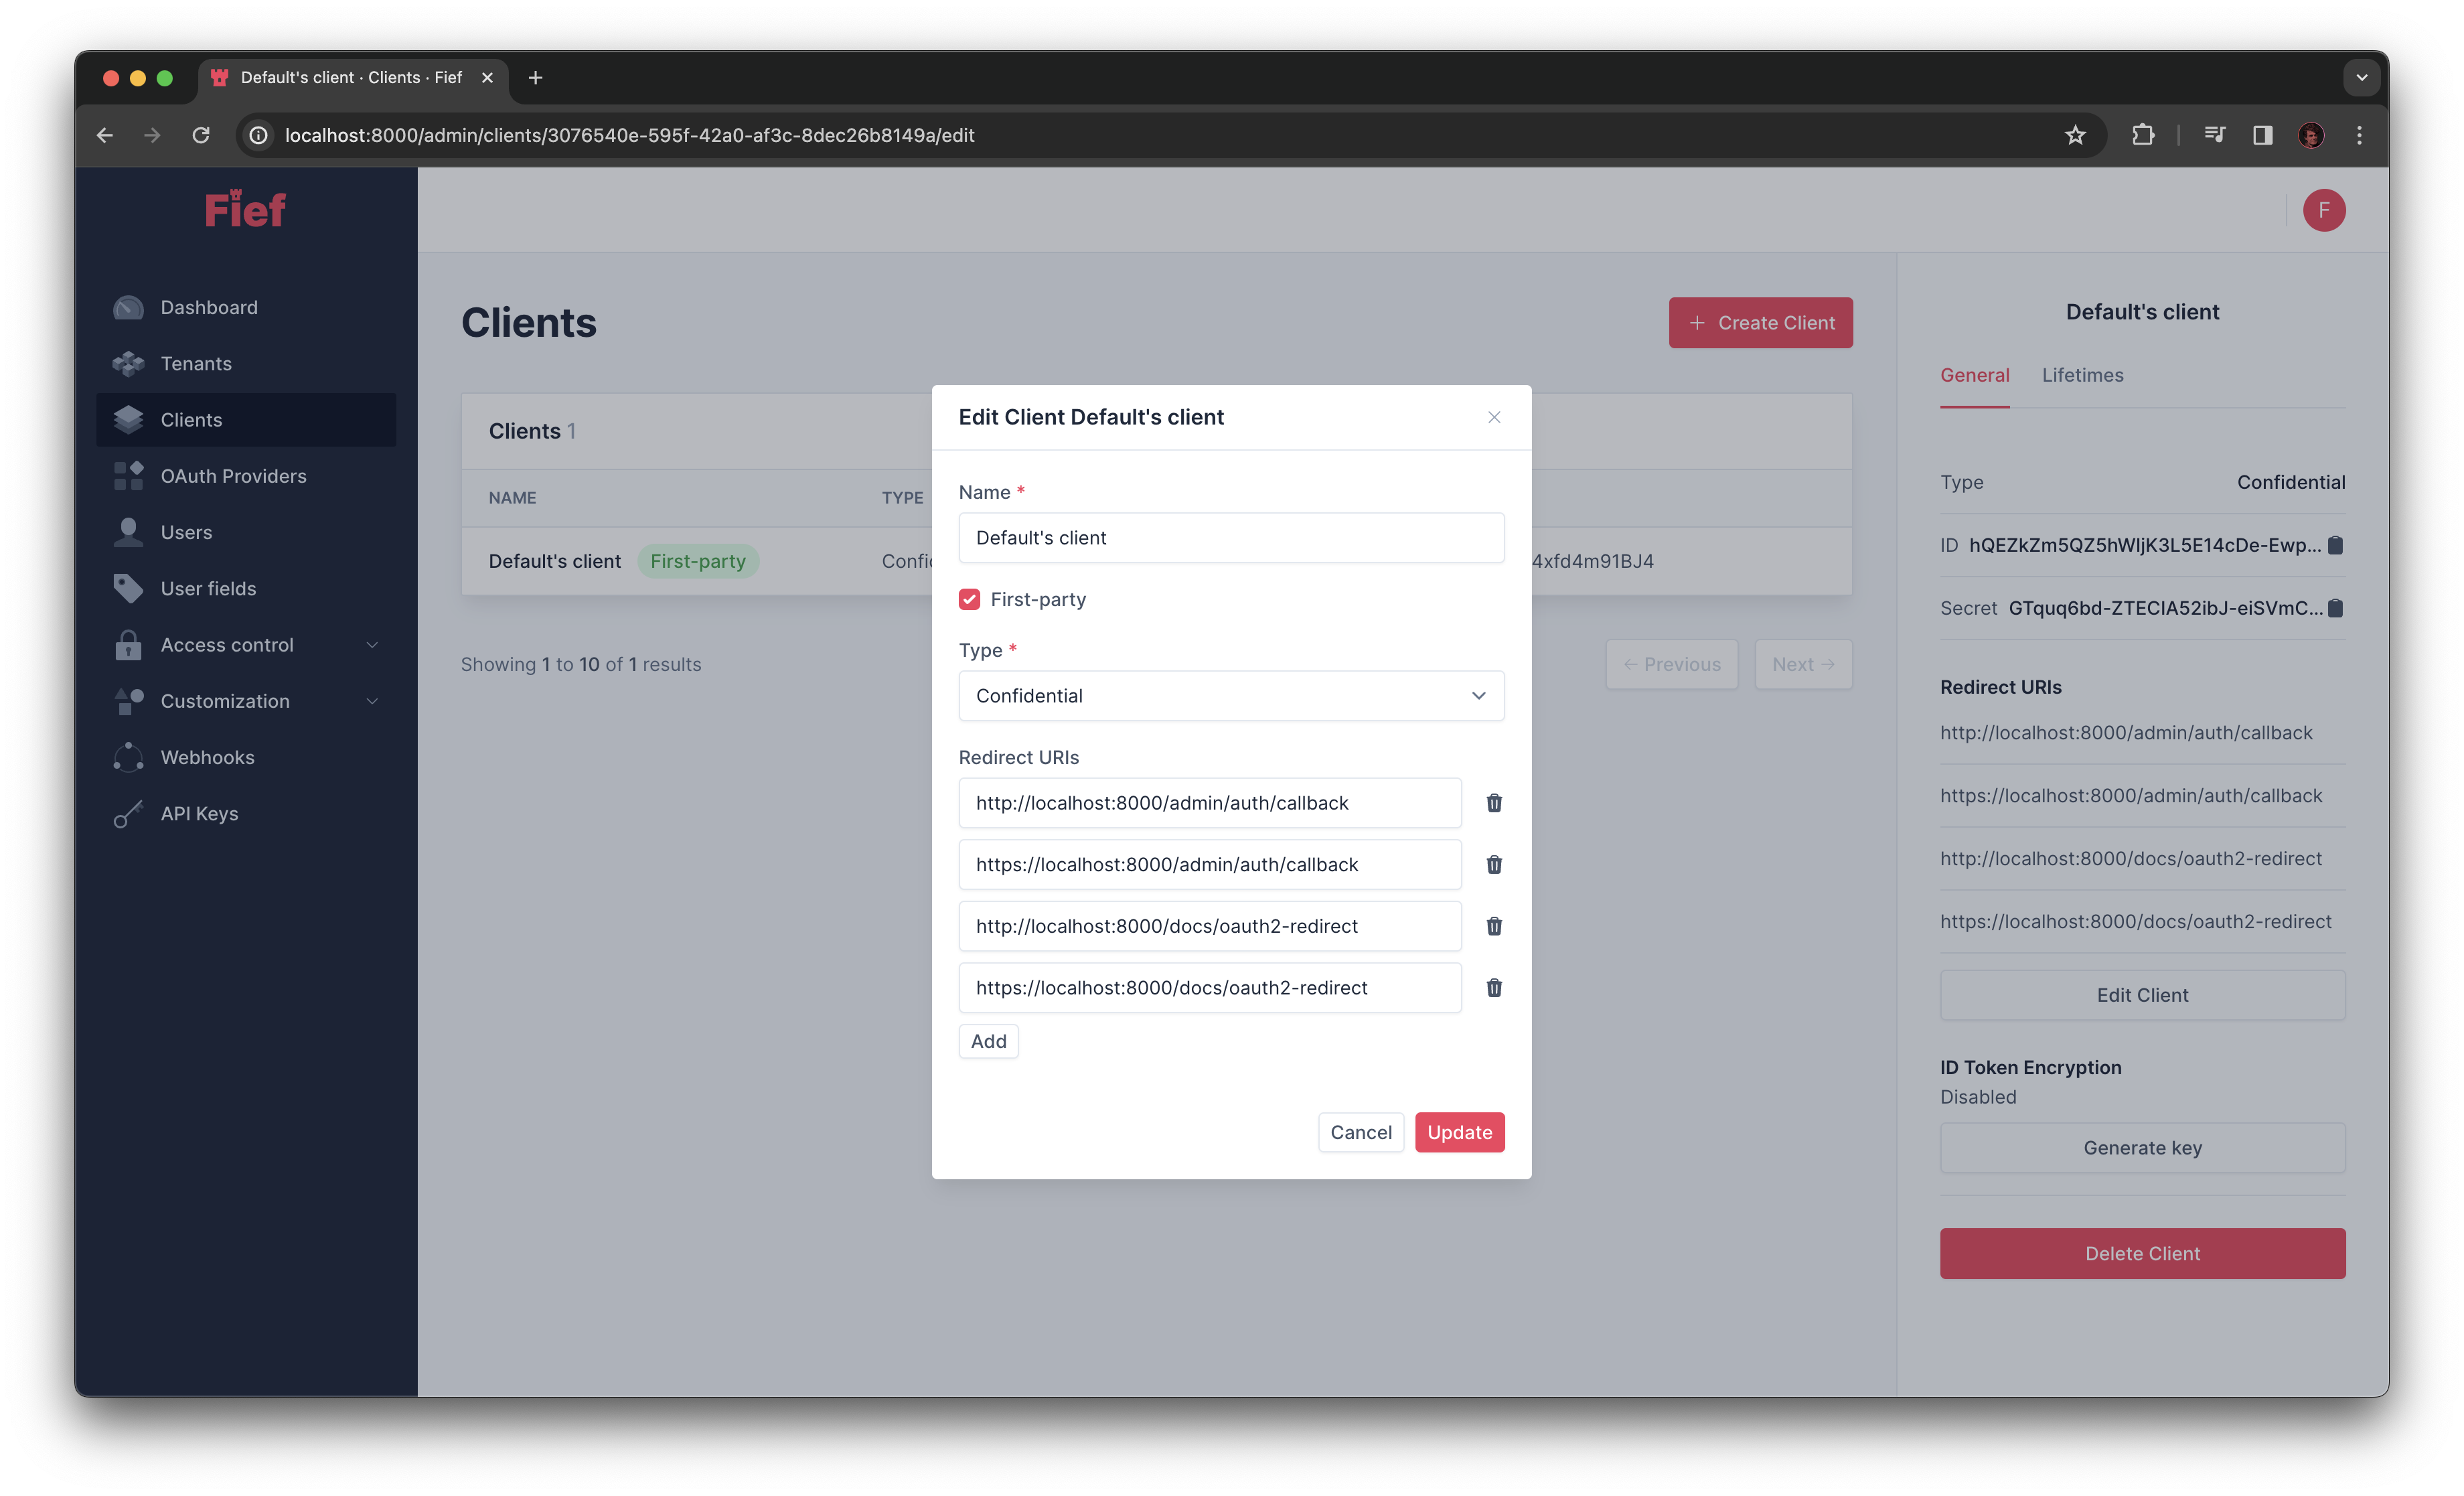Open the OAuth Providers section
The image size is (2464, 1496).
tap(233, 476)
